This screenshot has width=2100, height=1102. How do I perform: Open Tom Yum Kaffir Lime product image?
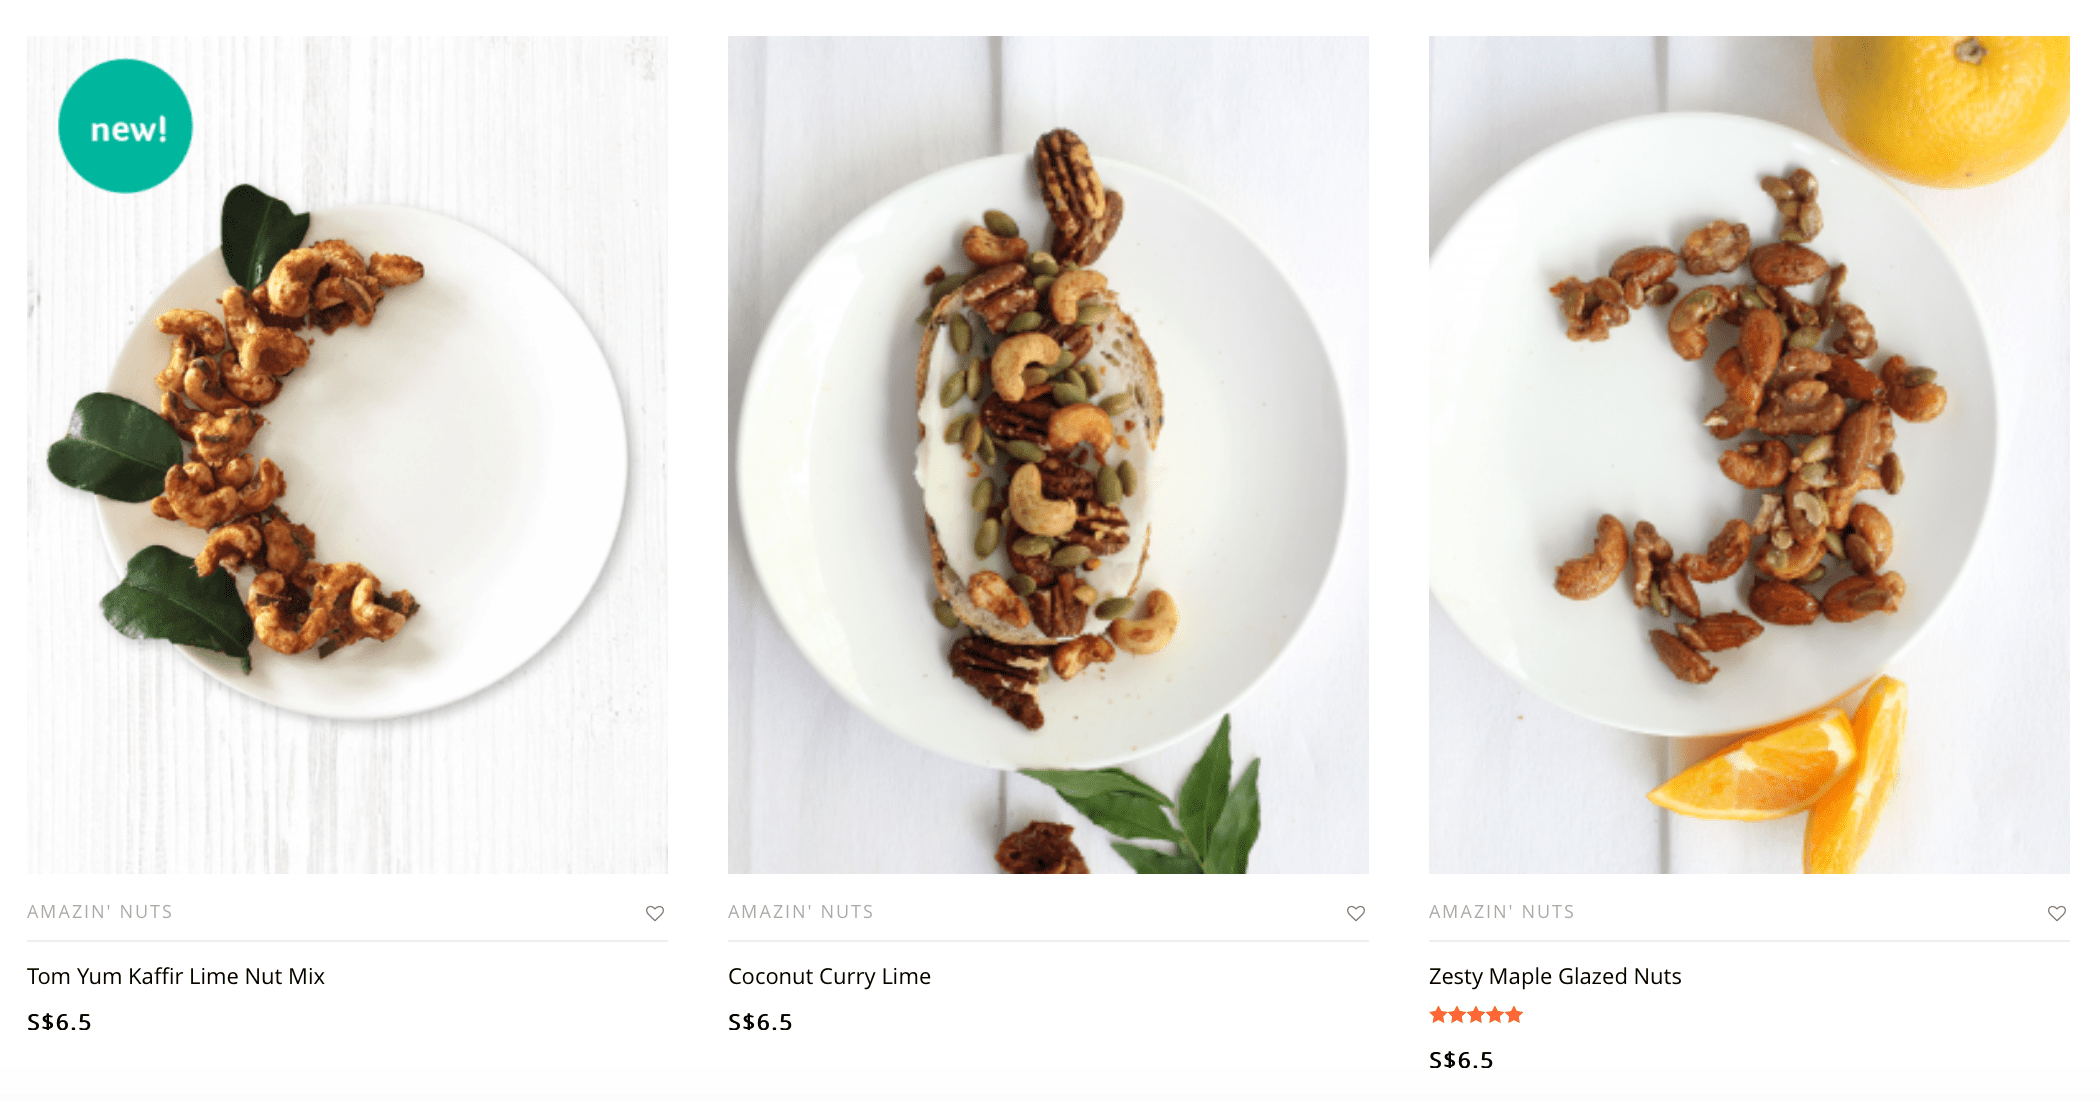tap(347, 455)
